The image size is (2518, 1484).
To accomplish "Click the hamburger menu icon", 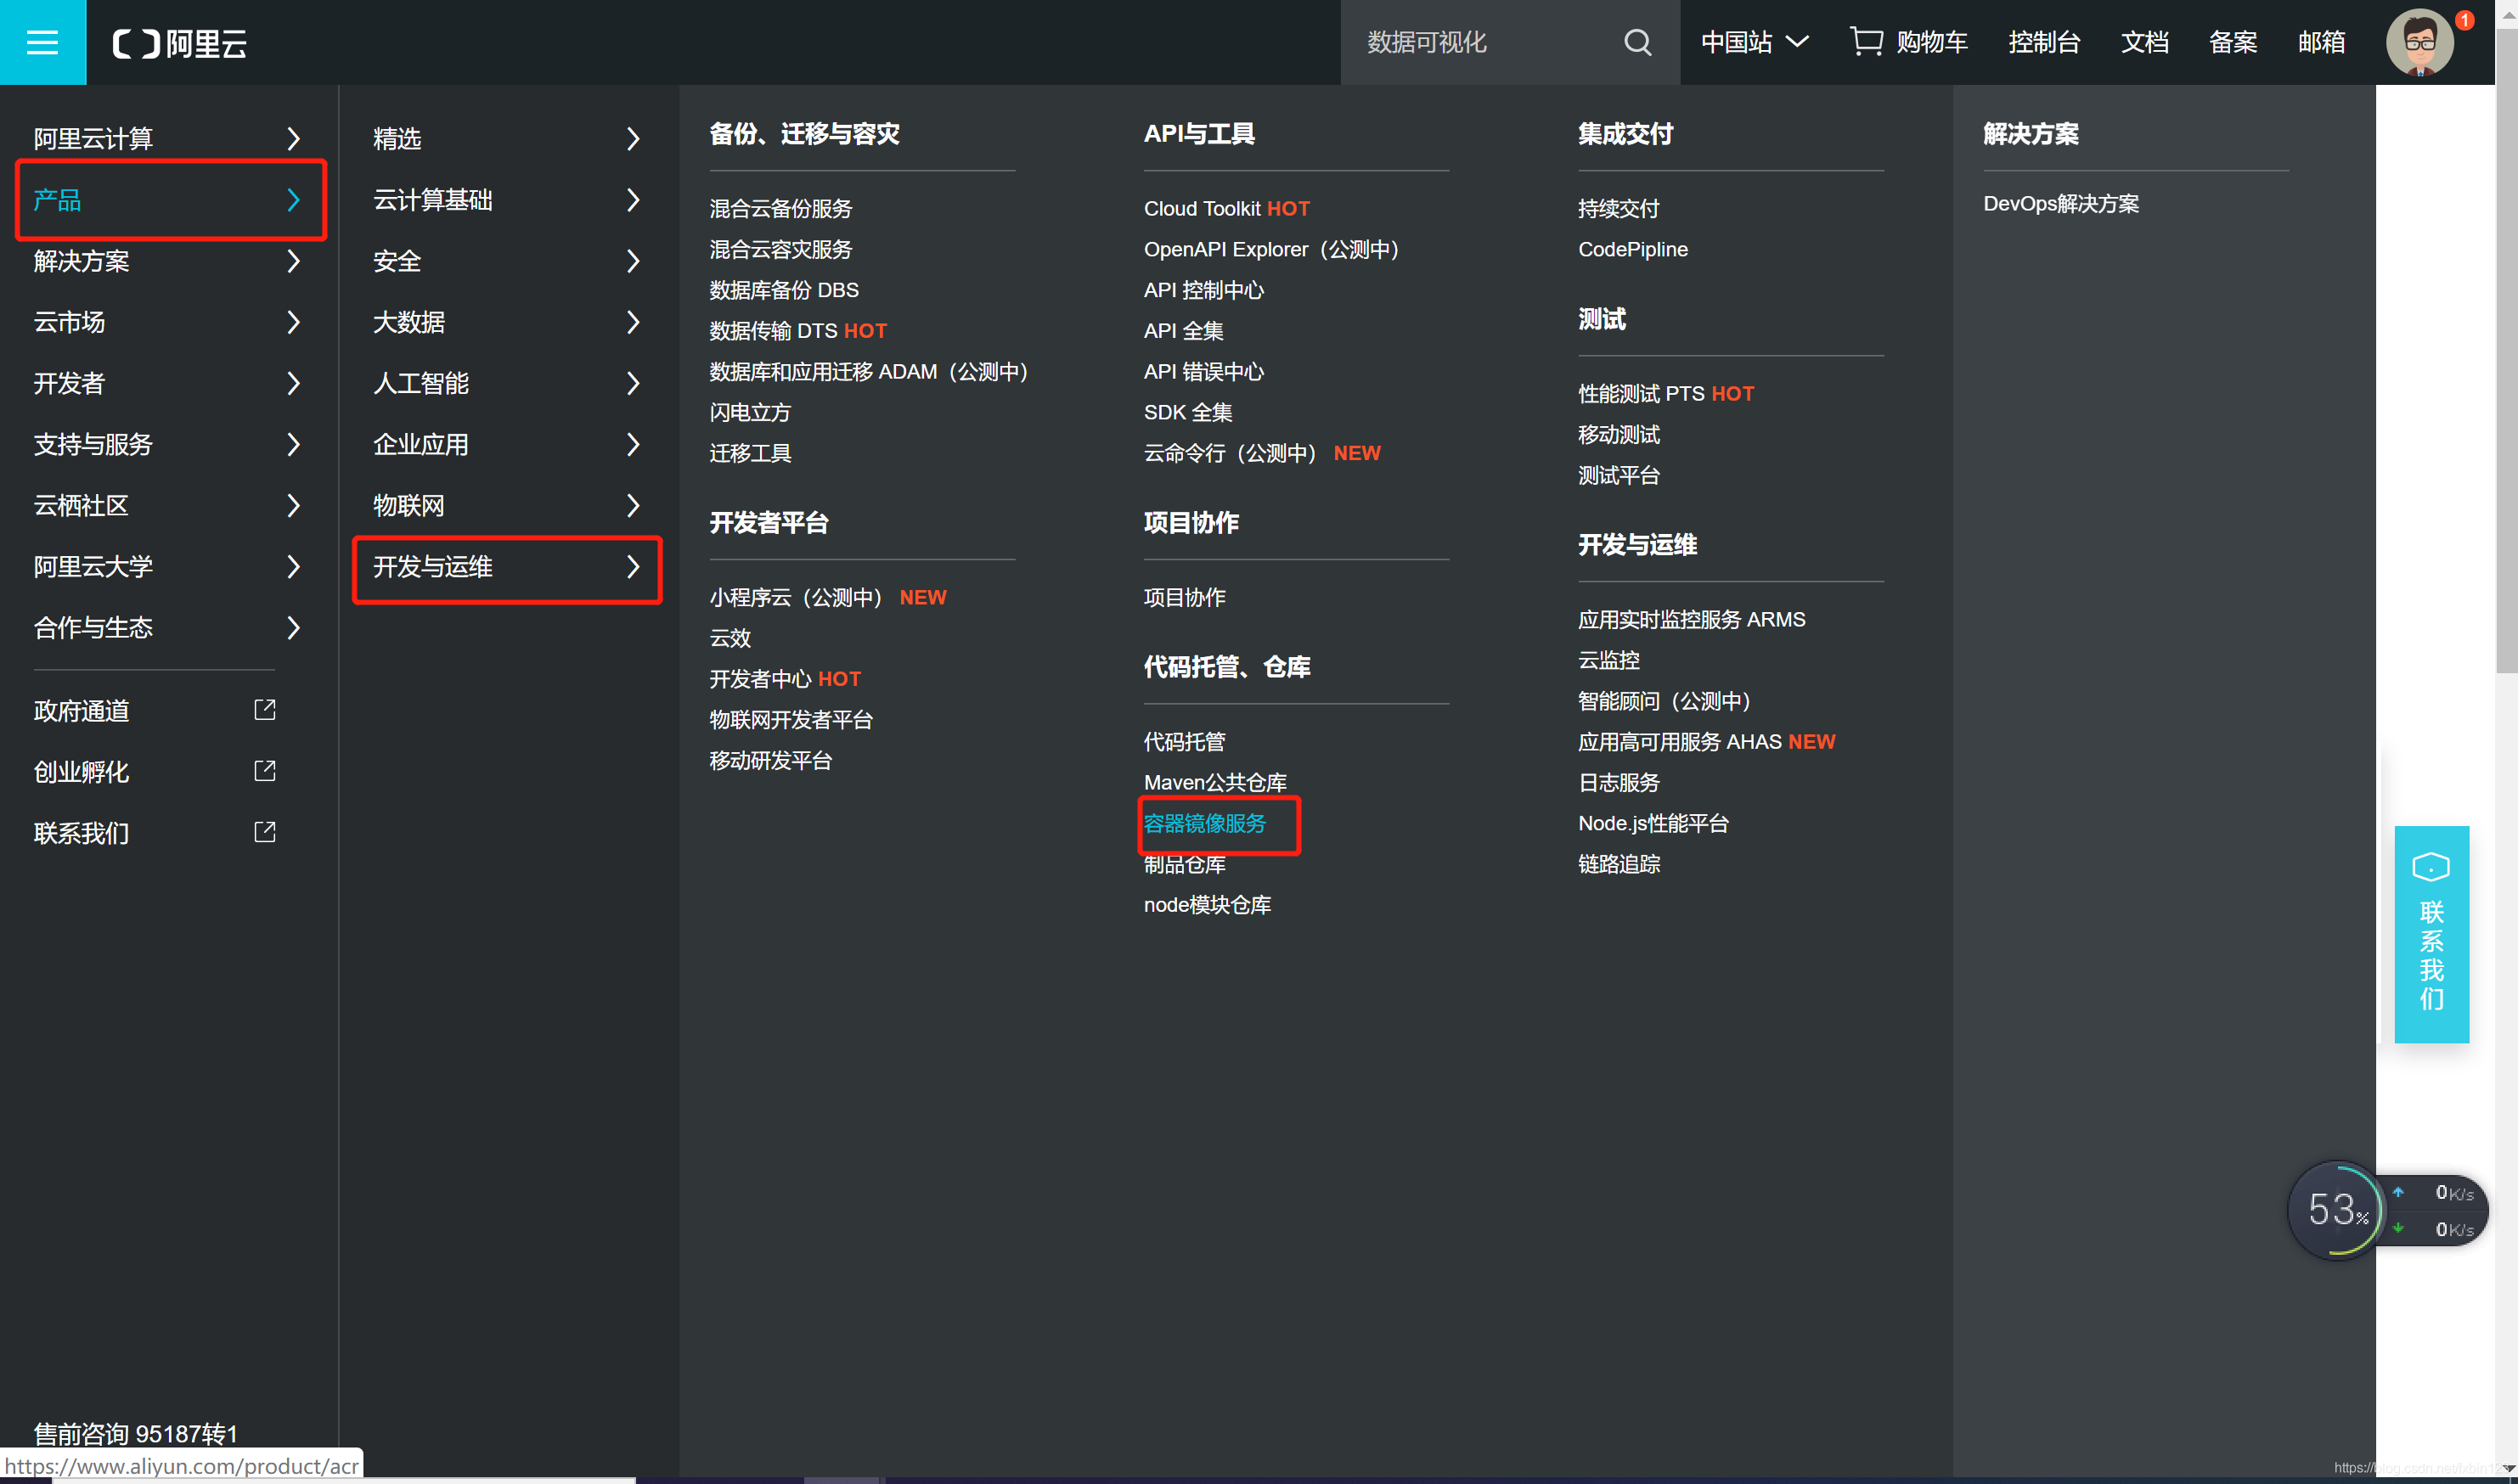I will pos(42,42).
